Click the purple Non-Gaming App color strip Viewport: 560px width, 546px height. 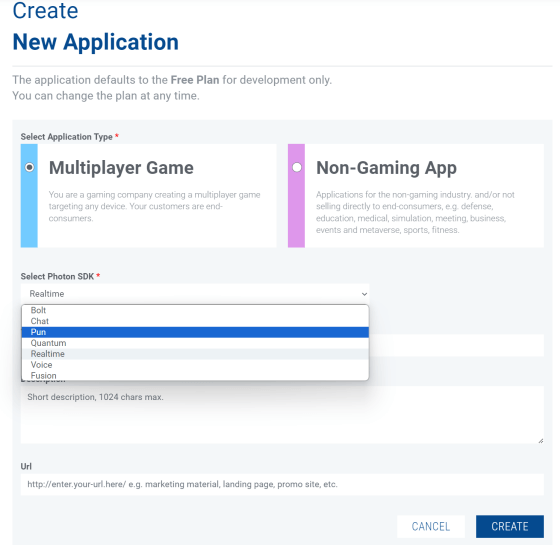296,196
